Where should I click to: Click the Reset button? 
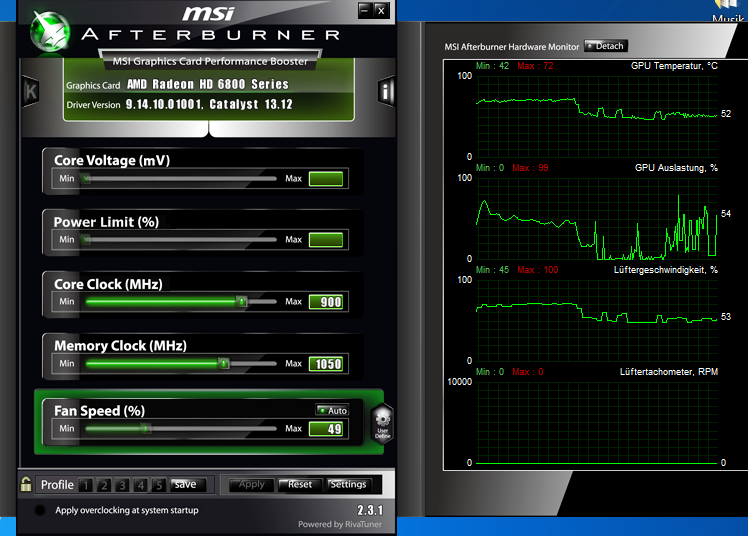(300, 485)
